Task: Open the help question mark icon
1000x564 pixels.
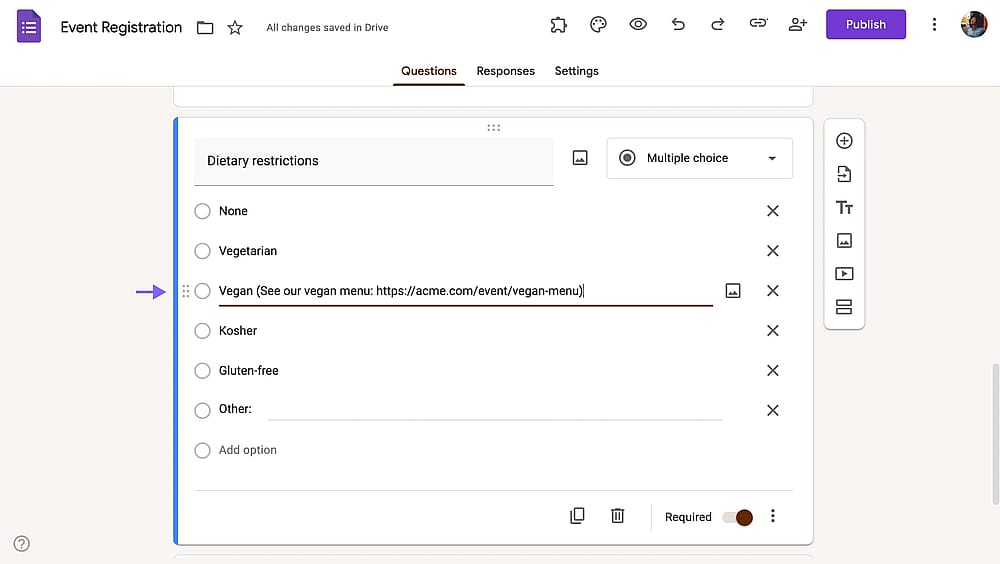Action: [22, 544]
